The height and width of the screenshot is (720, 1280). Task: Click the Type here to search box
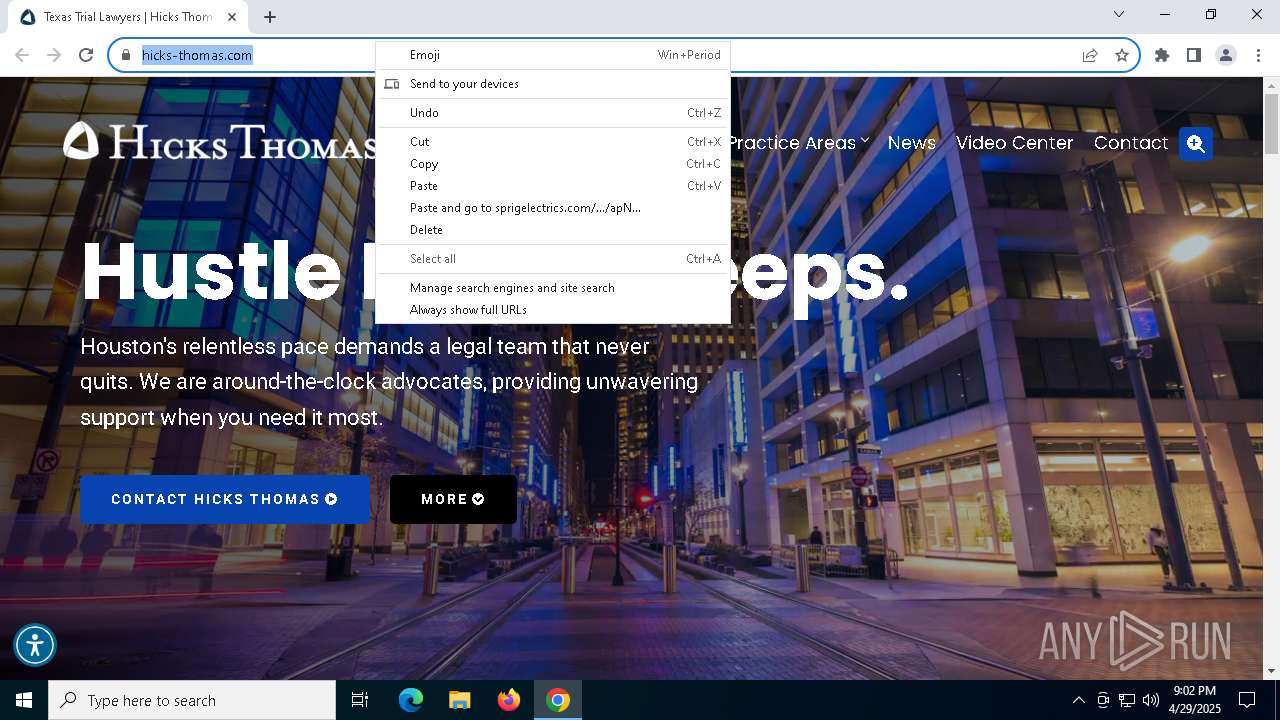pos(192,700)
